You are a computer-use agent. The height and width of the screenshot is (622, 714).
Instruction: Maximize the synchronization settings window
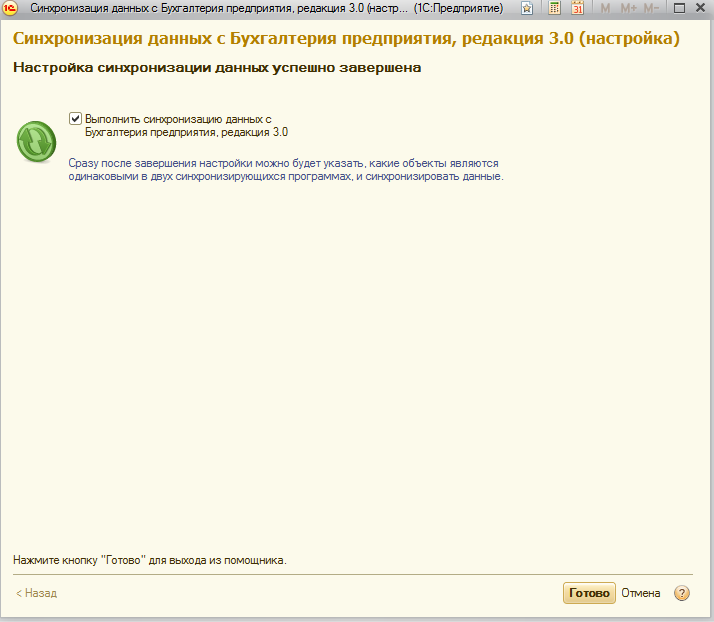point(679,8)
